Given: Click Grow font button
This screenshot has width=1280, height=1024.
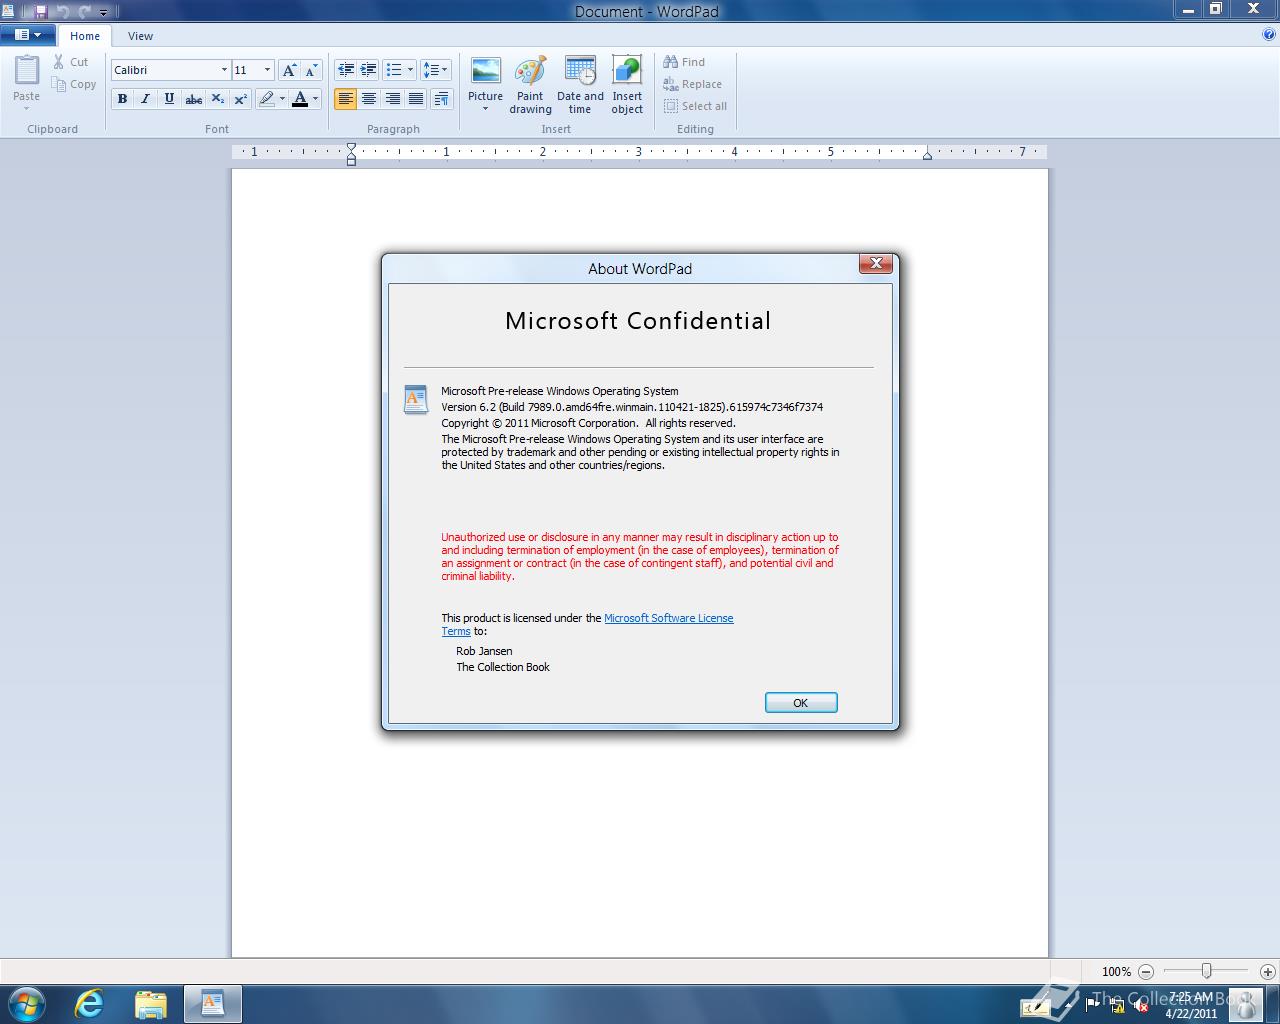Looking at the screenshot, I should click(x=289, y=70).
